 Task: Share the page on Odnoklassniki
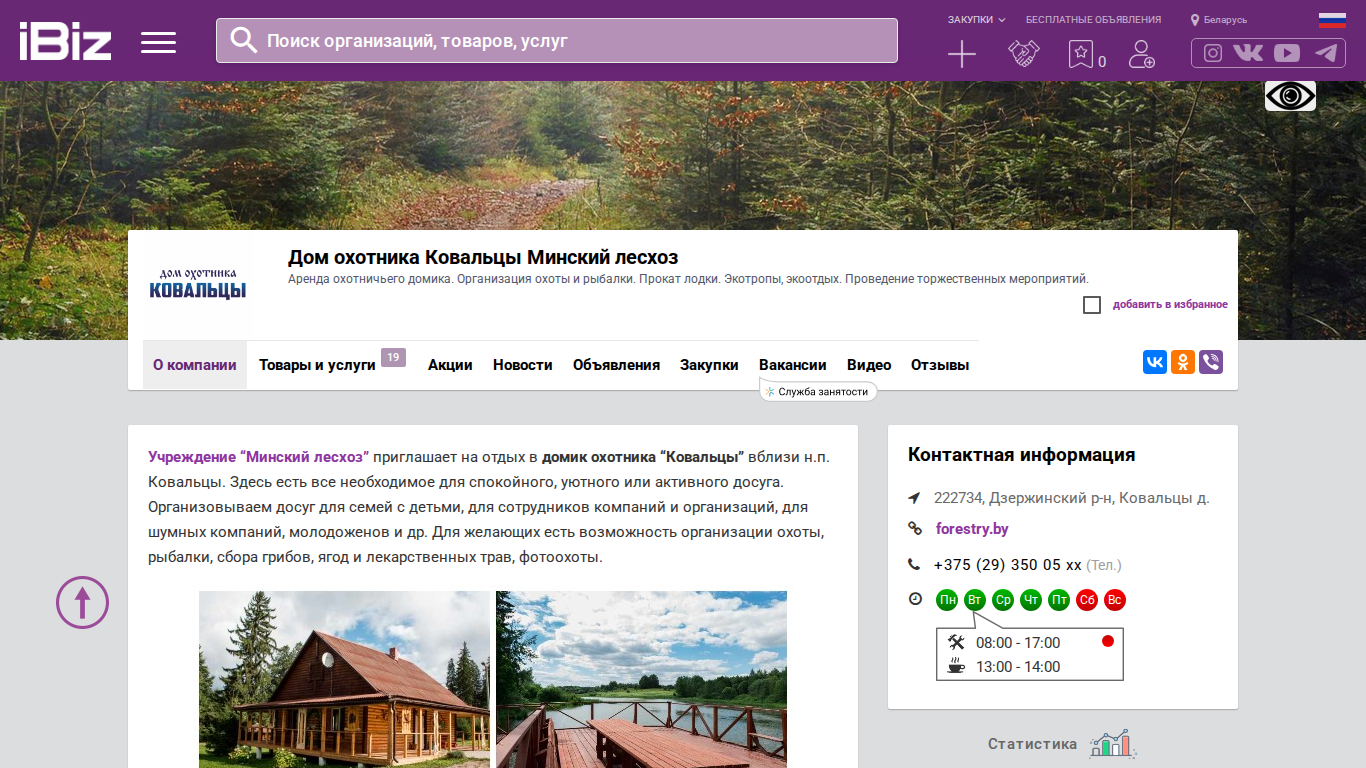(1183, 362)
